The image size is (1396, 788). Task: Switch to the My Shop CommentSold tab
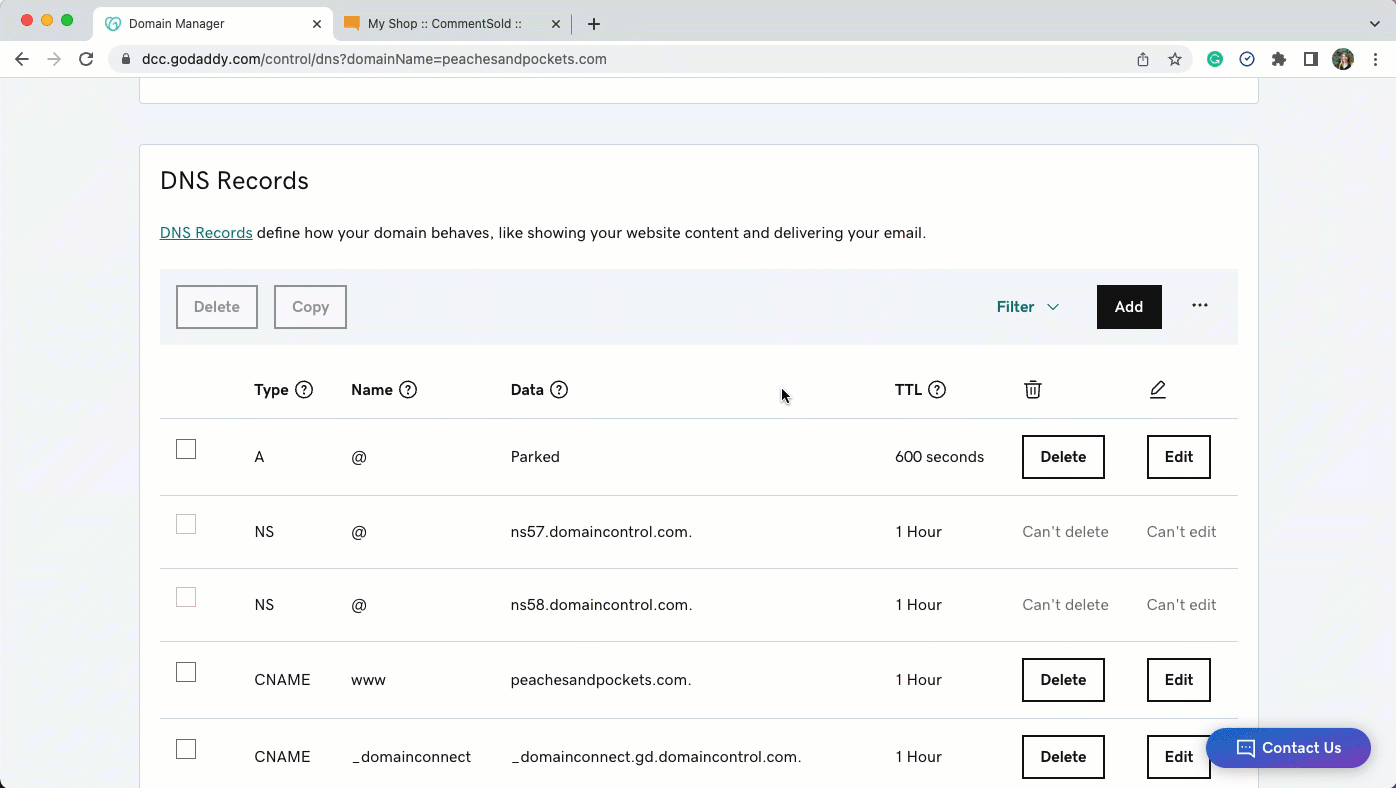coord(444,23)
